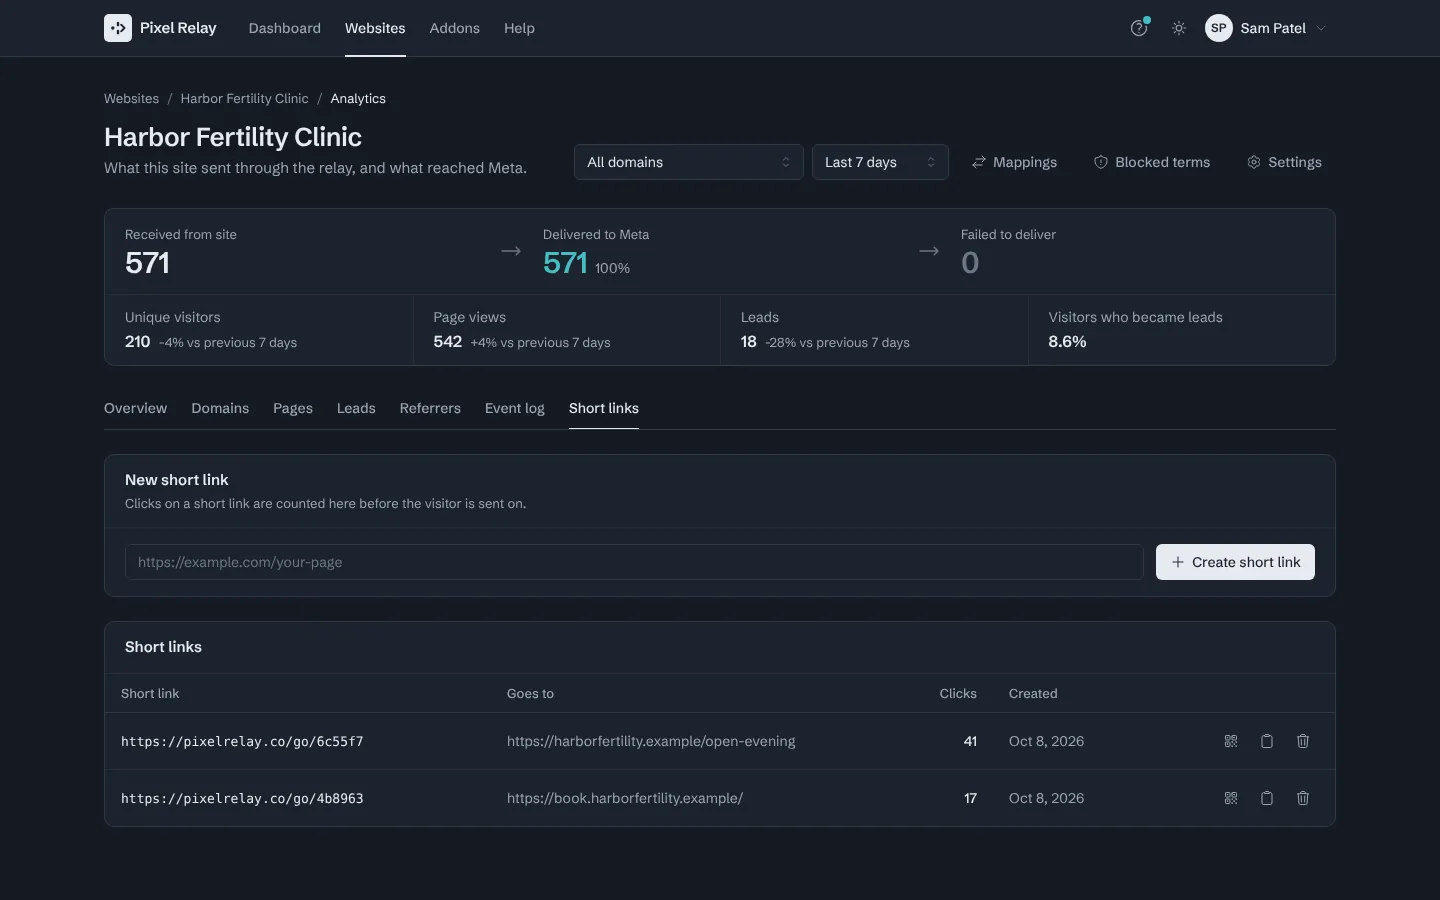The width and height of the screenshot is (1440, 900).
Task: Open site Settings
Action: [x=1284, y=162]
